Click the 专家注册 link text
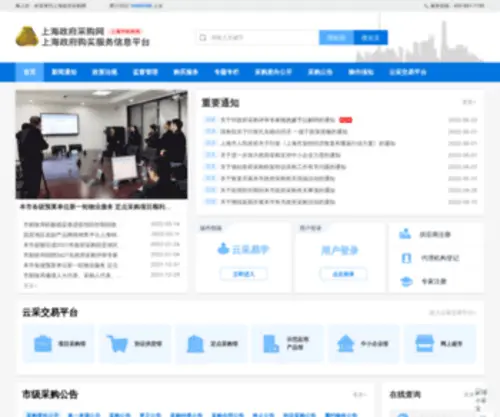Screen dimensions: 500x417 click(x=434, y=282)
